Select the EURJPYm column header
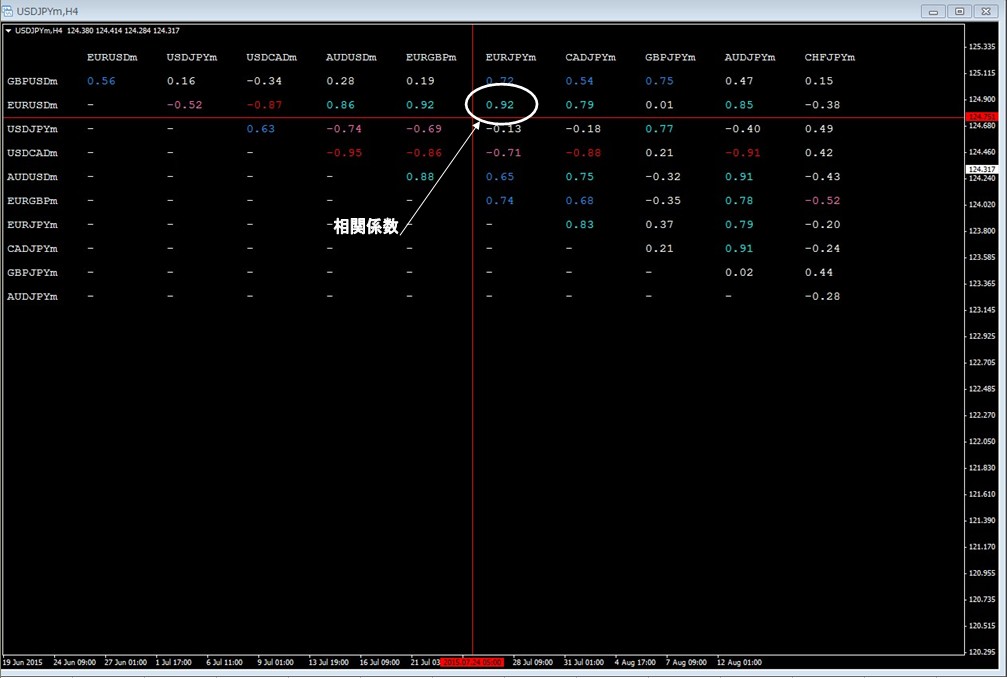1007x678 pixels. tap(511, 57)
